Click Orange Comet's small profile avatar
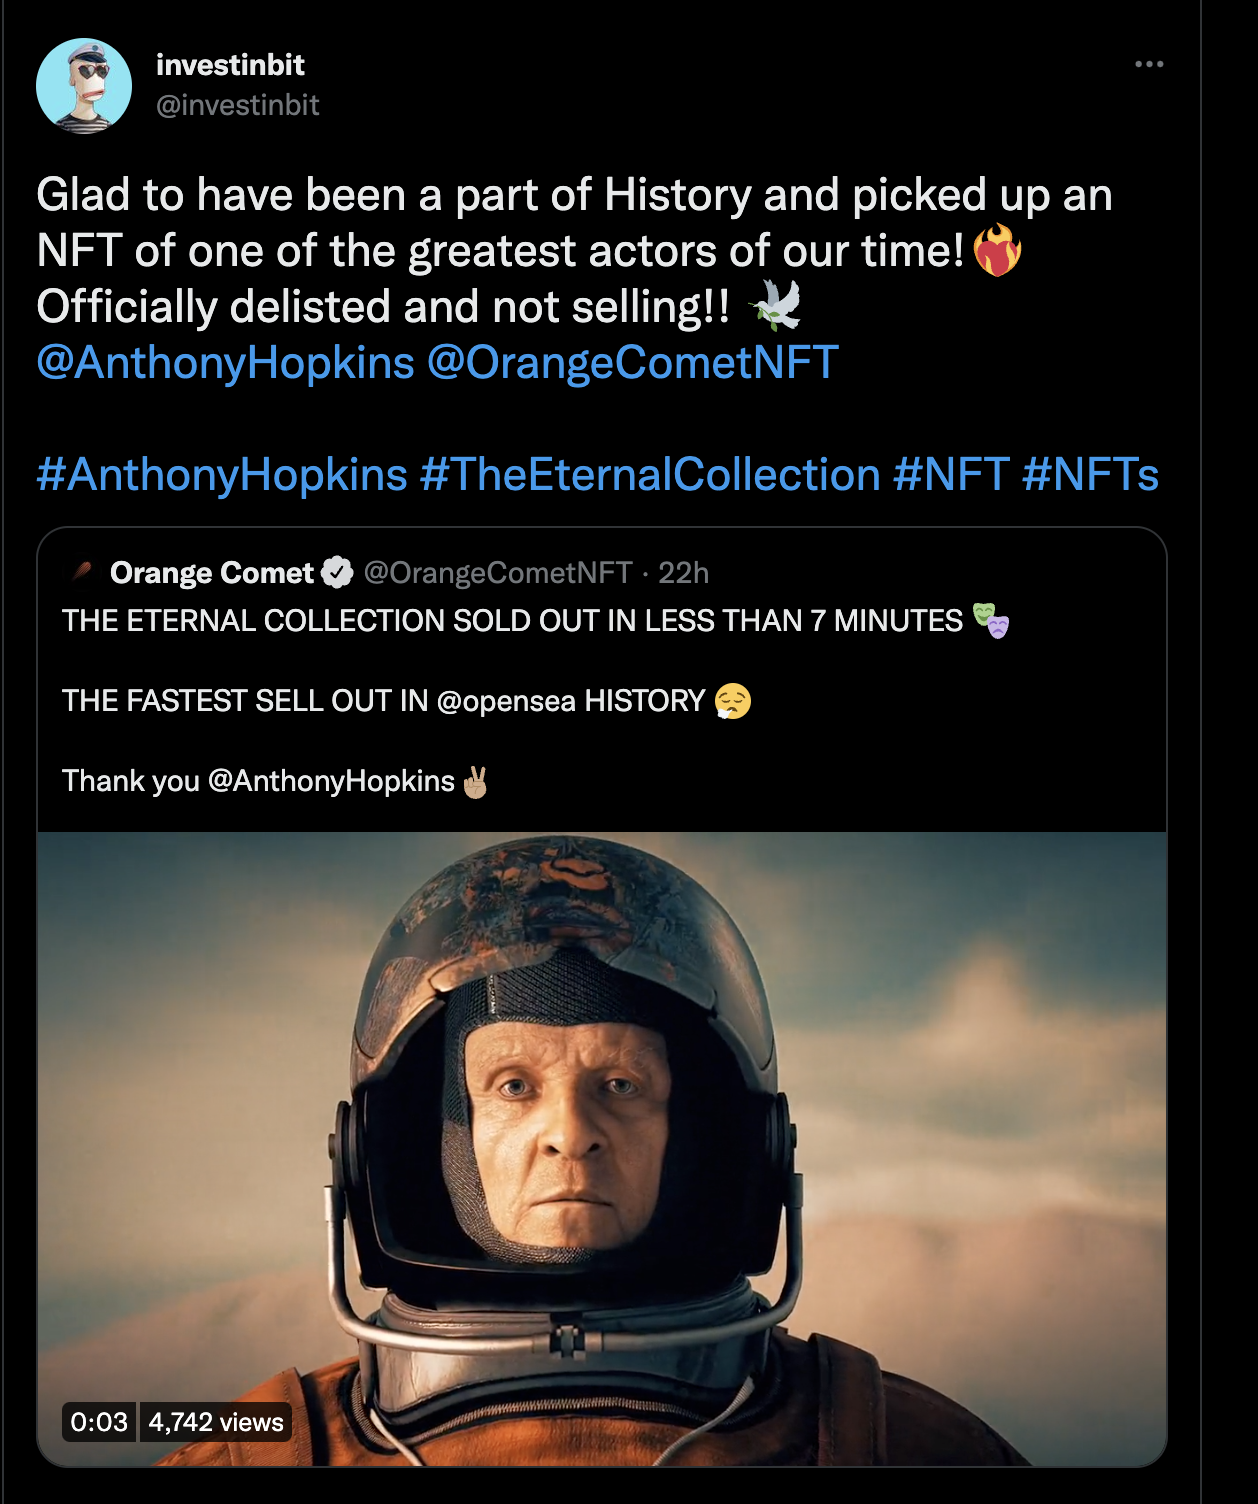Viewport: 1258px width, 1504px height. [82, 573]
